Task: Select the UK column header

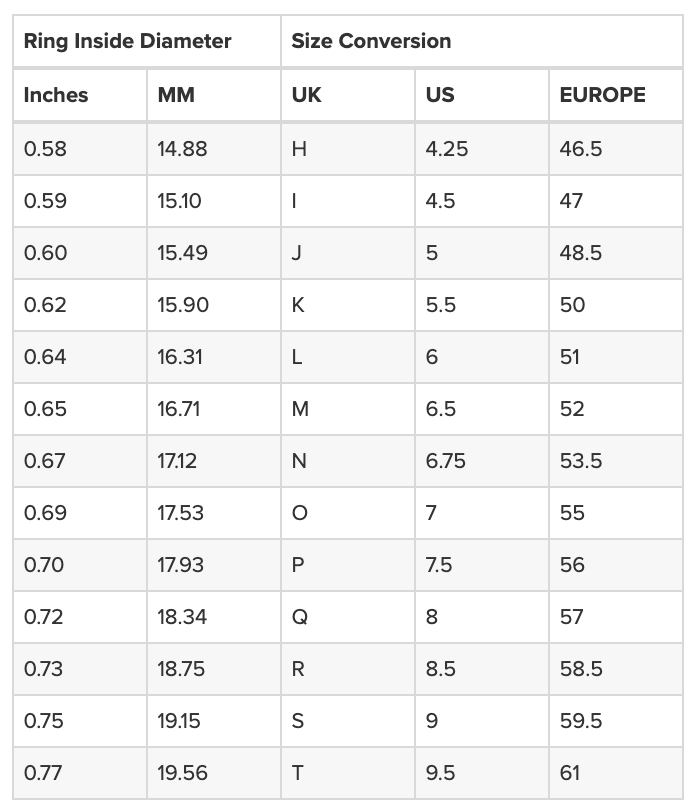Action: coord(348,95)
